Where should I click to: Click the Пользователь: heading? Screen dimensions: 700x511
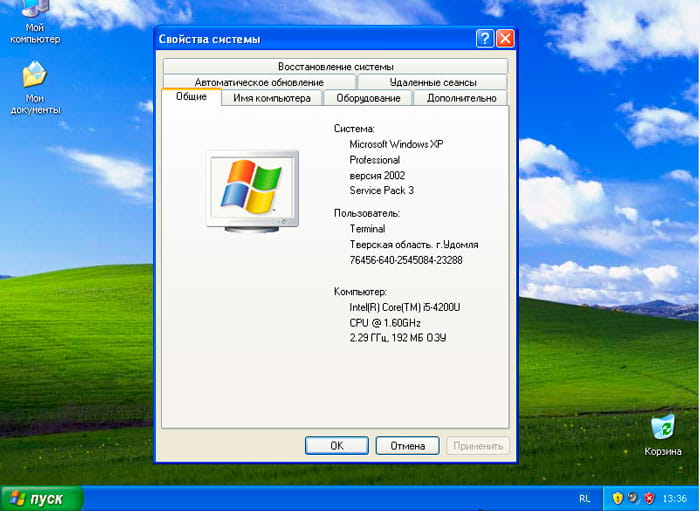tap(367, 213)
